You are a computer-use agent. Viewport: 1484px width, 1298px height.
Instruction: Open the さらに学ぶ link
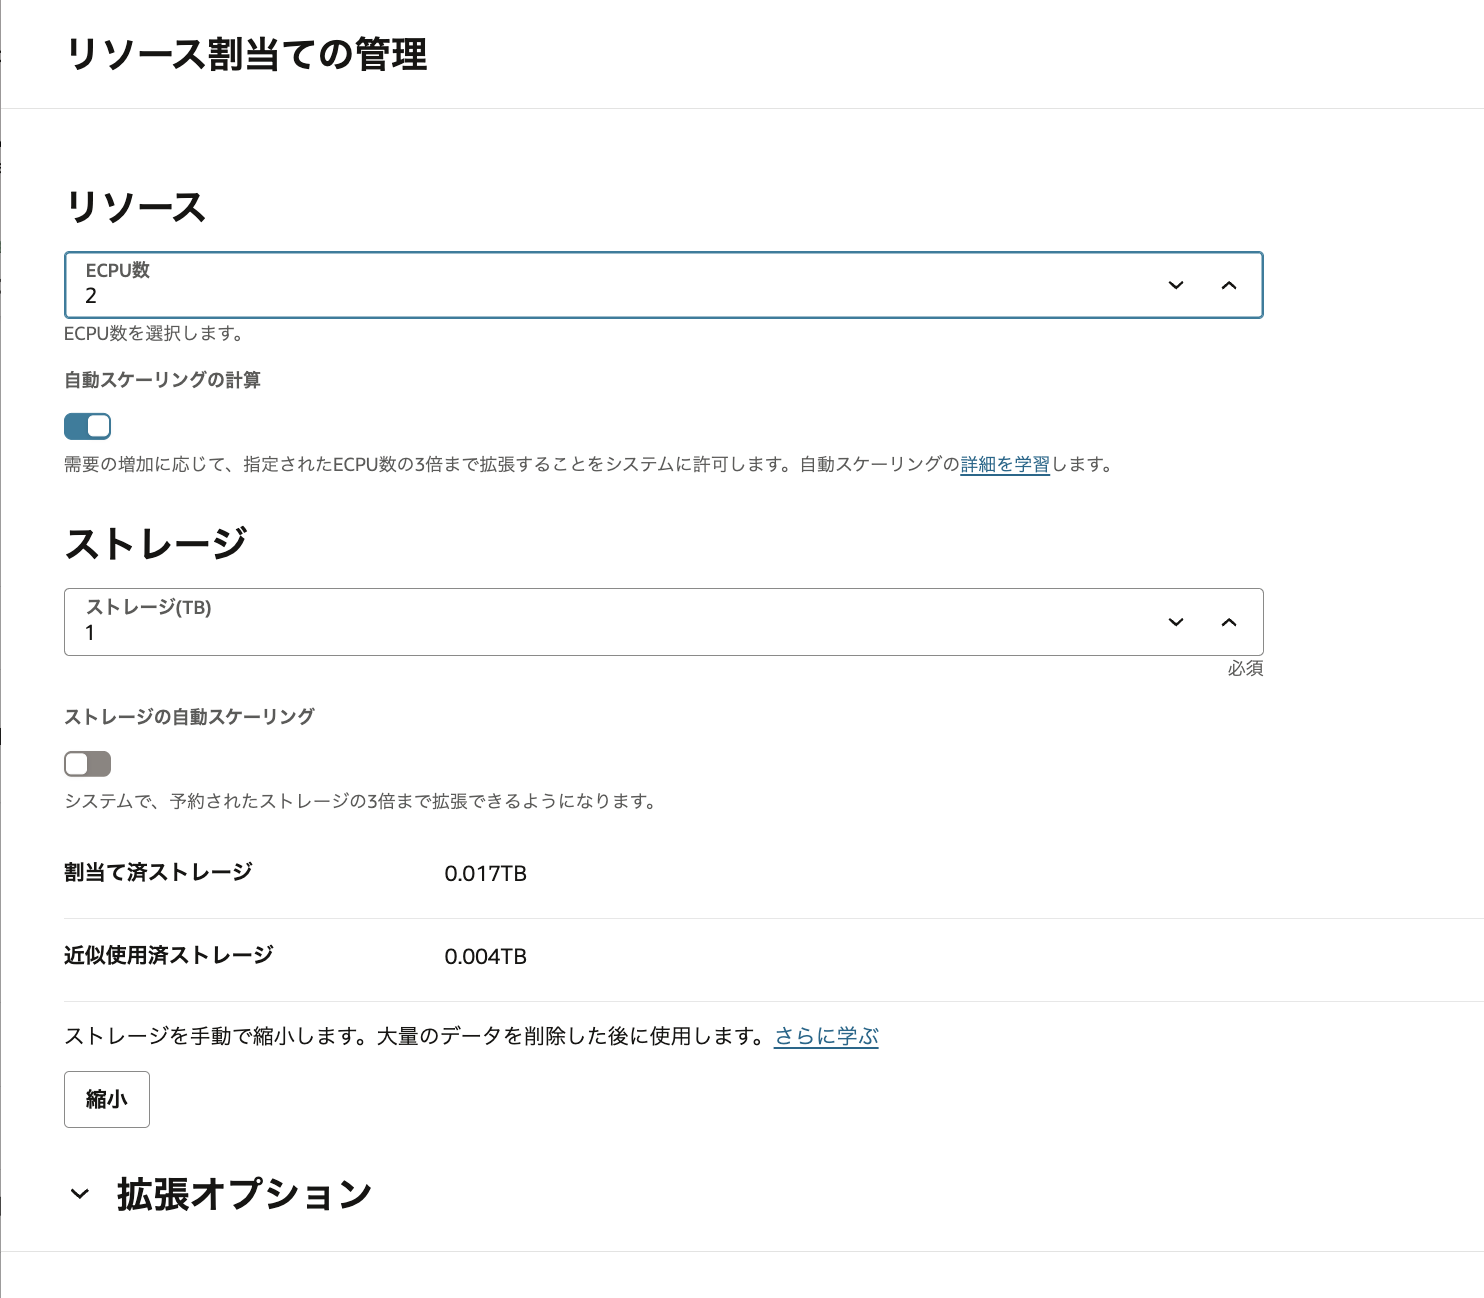pos(826,1036)
